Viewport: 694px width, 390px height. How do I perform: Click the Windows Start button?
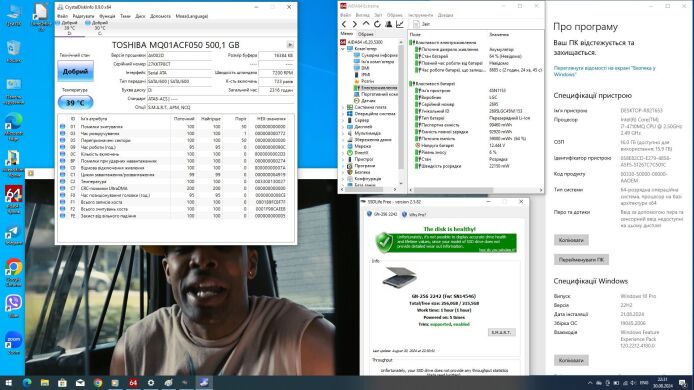tap(8, 382)
